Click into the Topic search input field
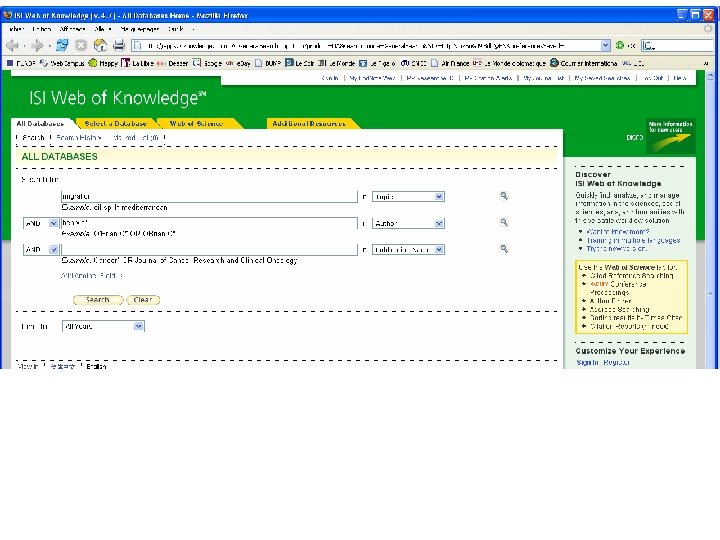This screenshot has height=540, width=720. (x=209, y=197)
